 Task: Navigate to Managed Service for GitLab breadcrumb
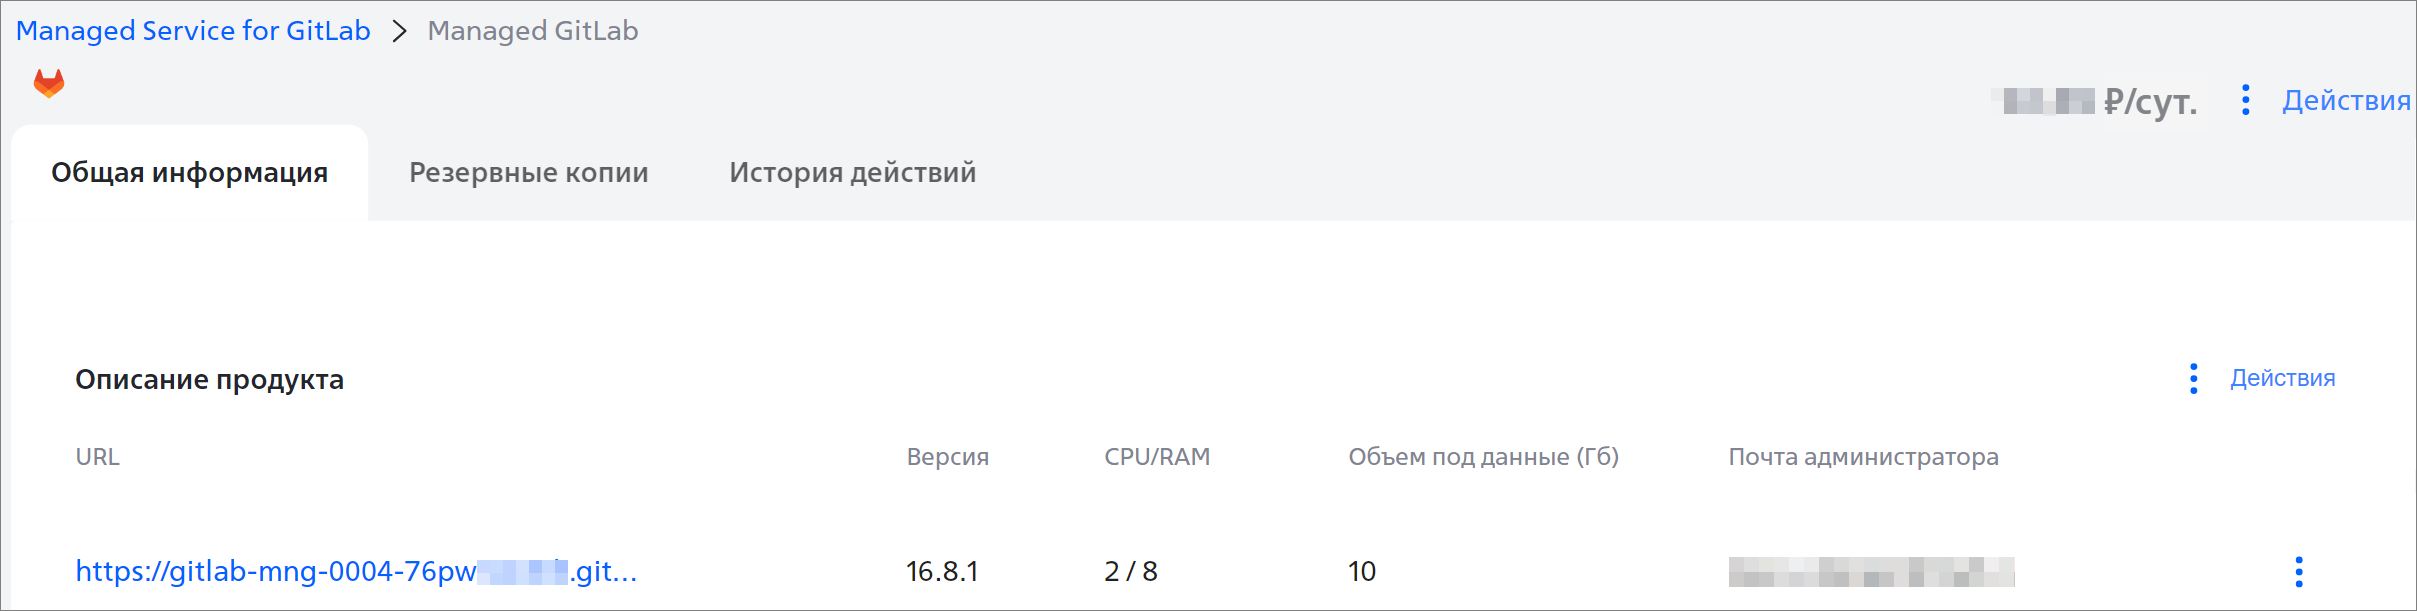[x=193, y=31]
